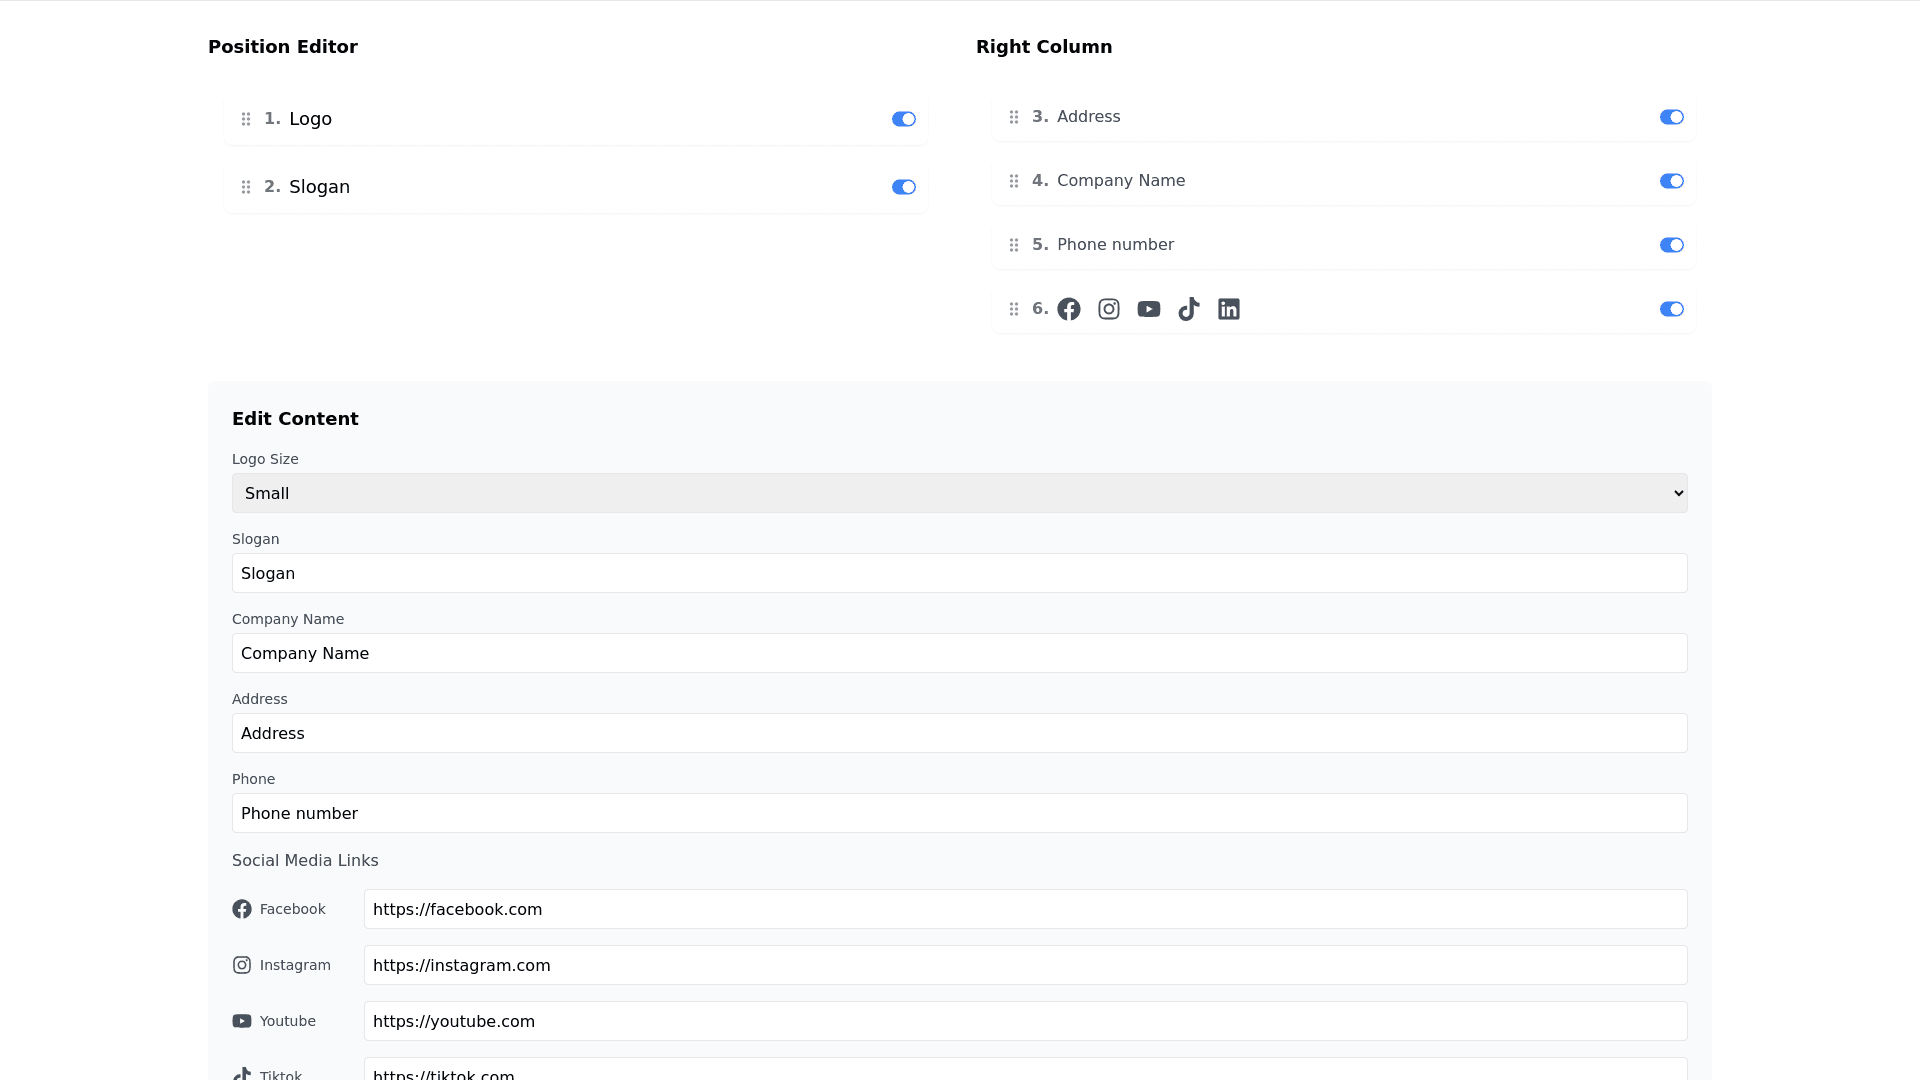This screenshot has height=1080, width=1920.
Task: Click the Instagram icon in row 6
Action: click(x=1109, y=309)
